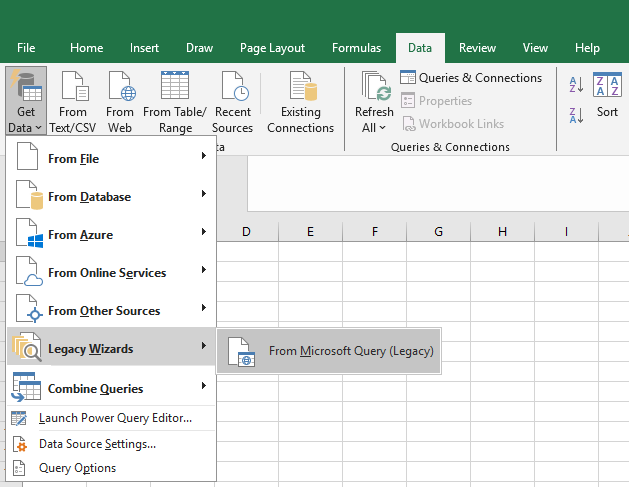Click Refresh All icon
The width and height of the screenshot is (635, 487).
(376, 86)
